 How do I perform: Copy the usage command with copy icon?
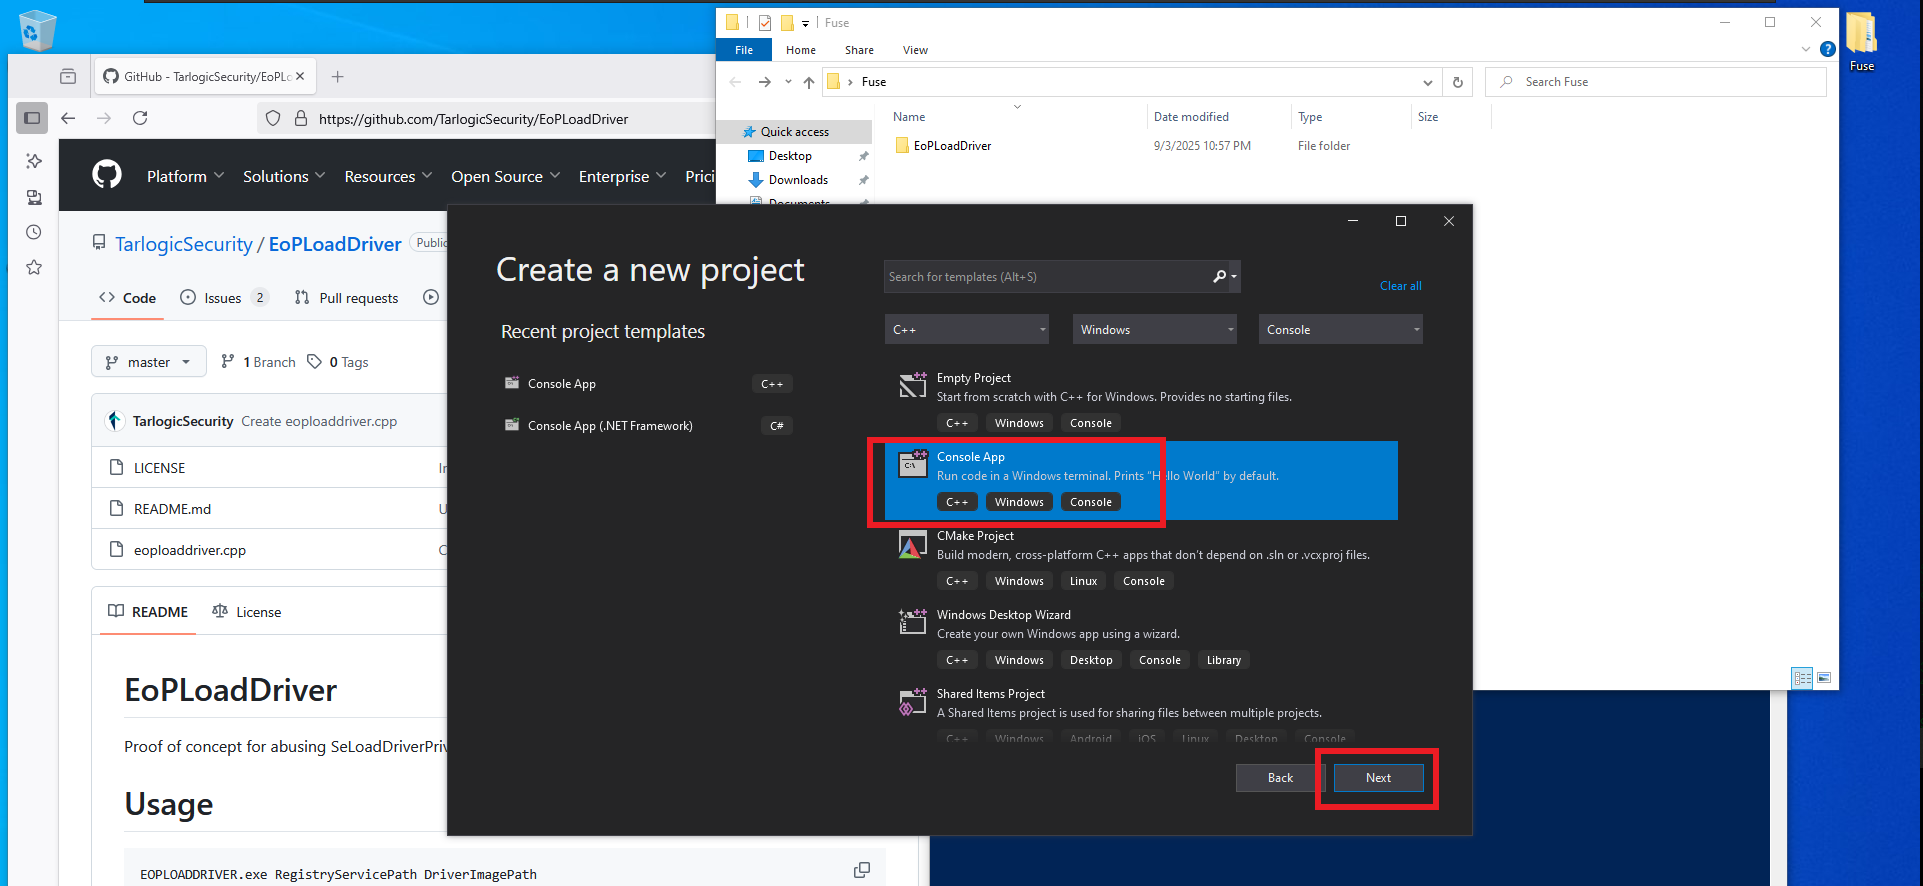(x=861, y=870)
